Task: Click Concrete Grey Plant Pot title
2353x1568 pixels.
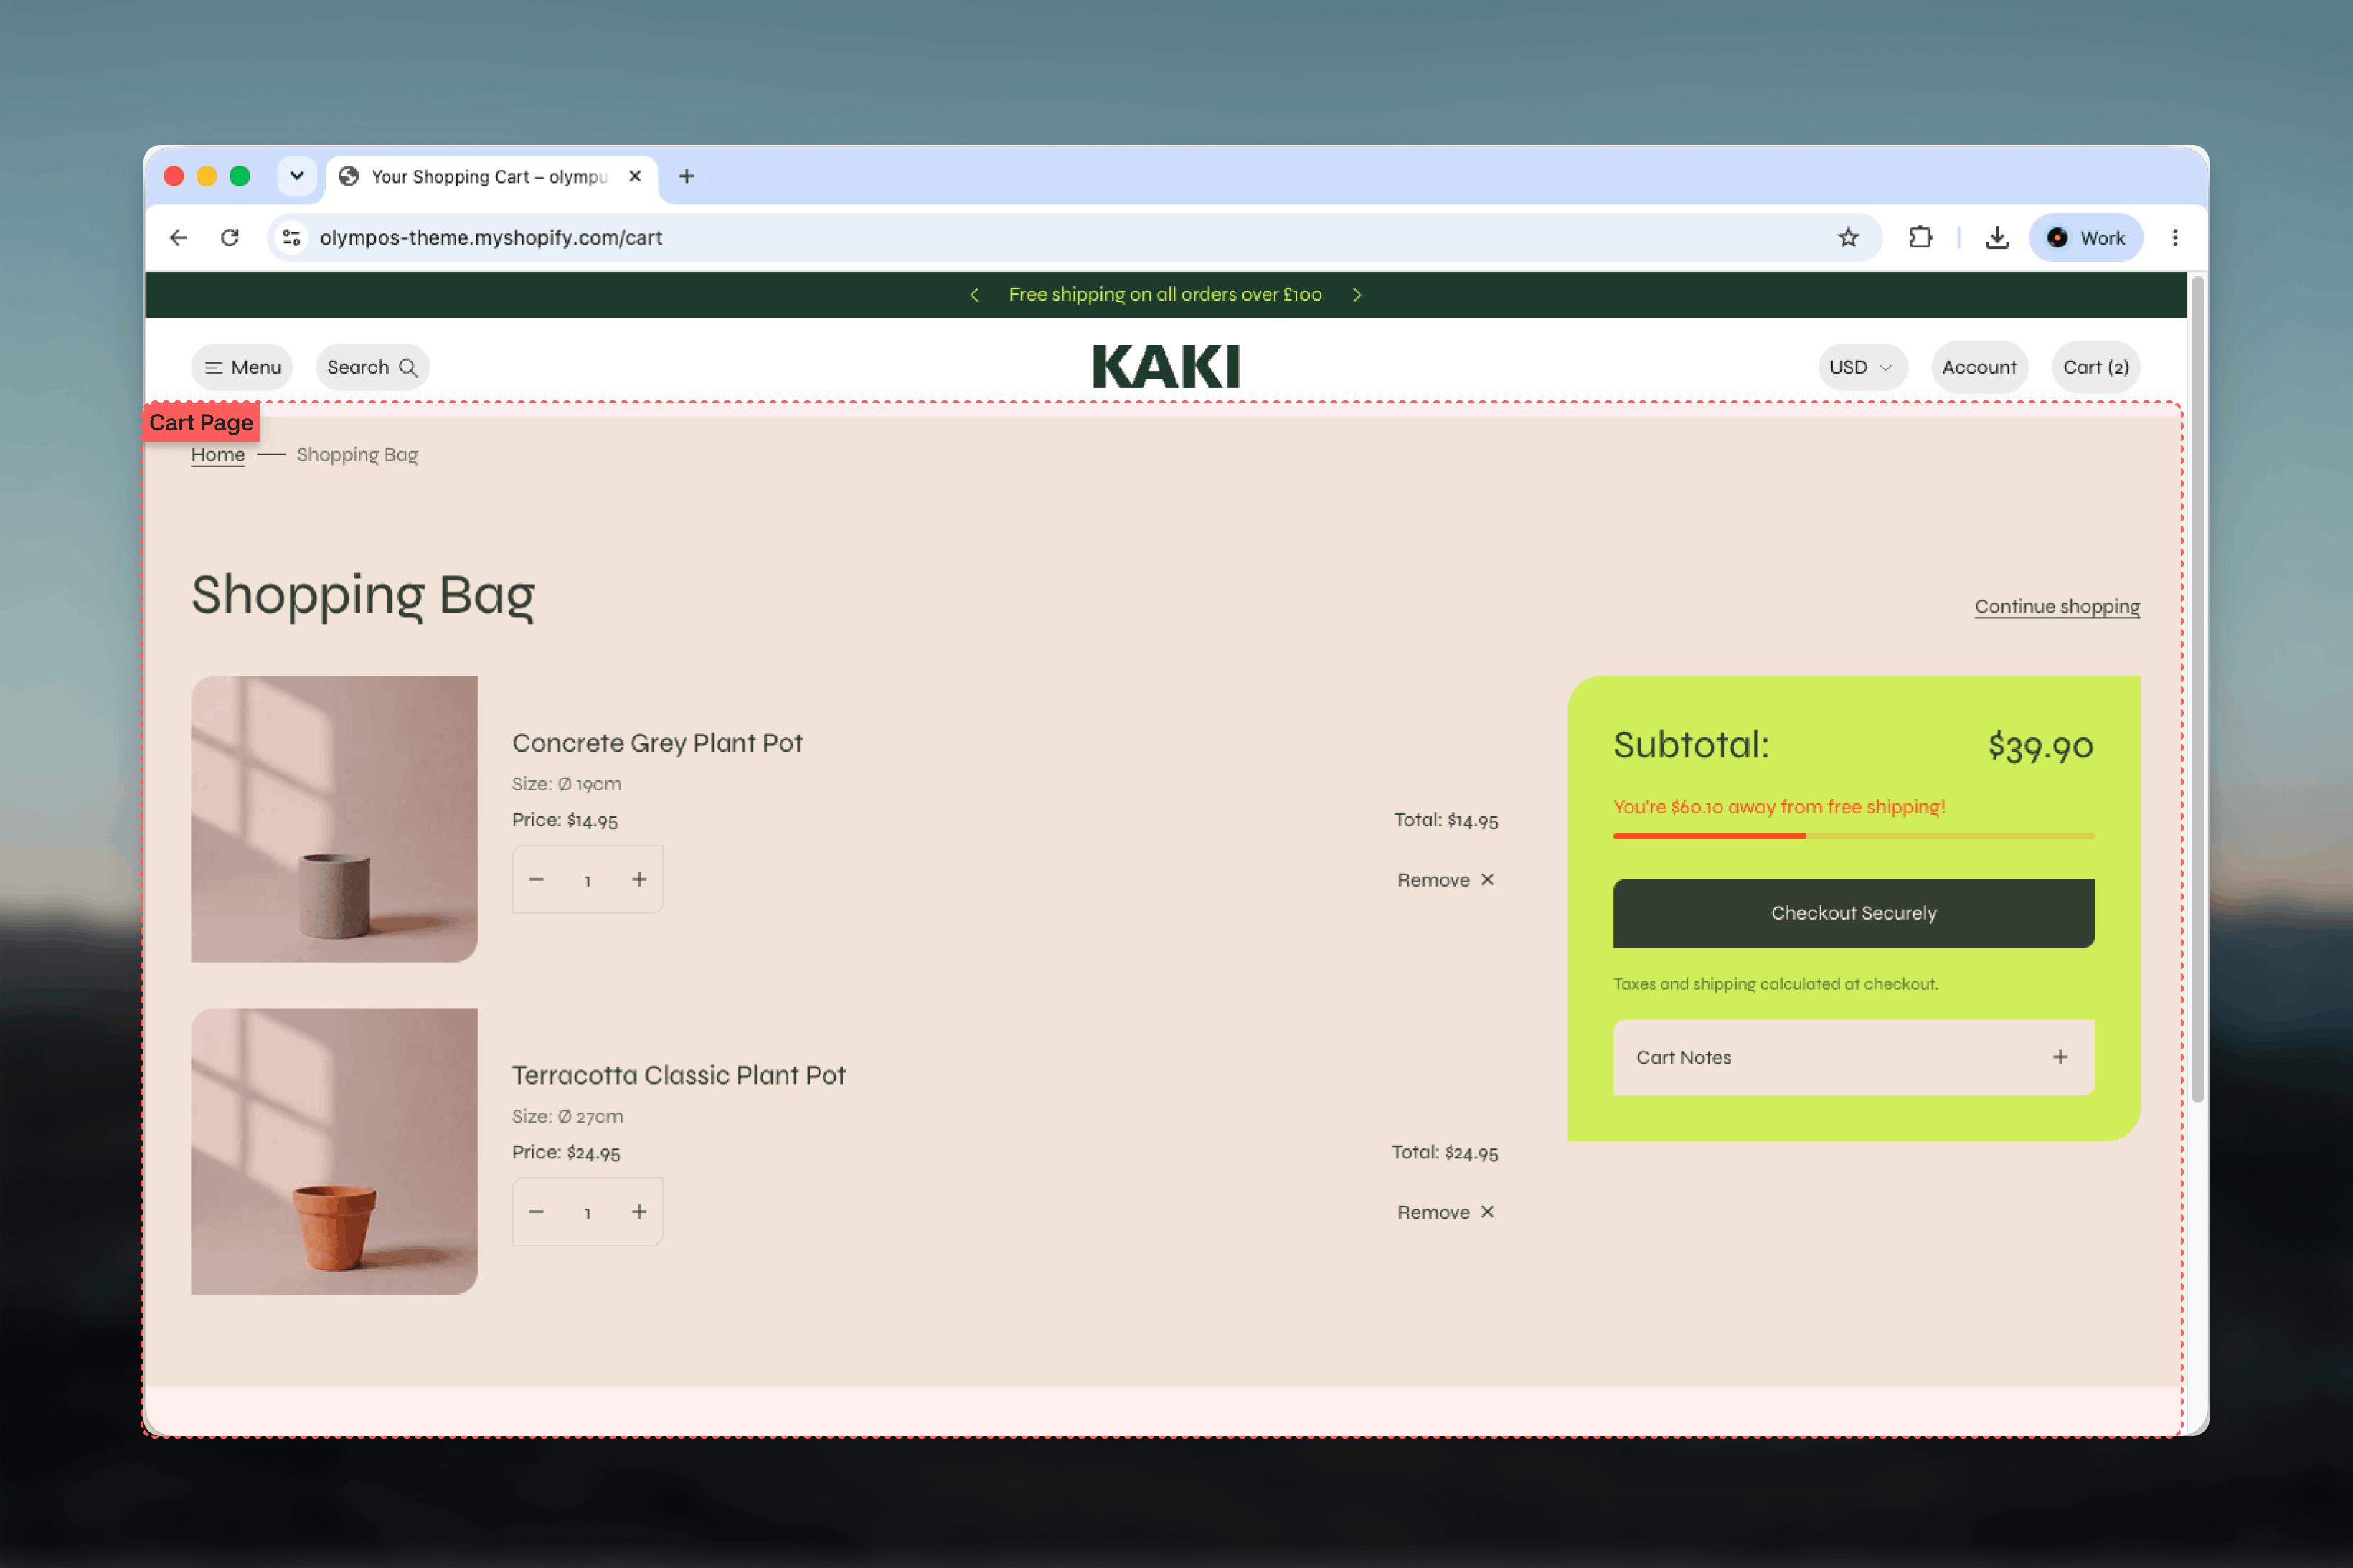Action: [x=657, y=743]
